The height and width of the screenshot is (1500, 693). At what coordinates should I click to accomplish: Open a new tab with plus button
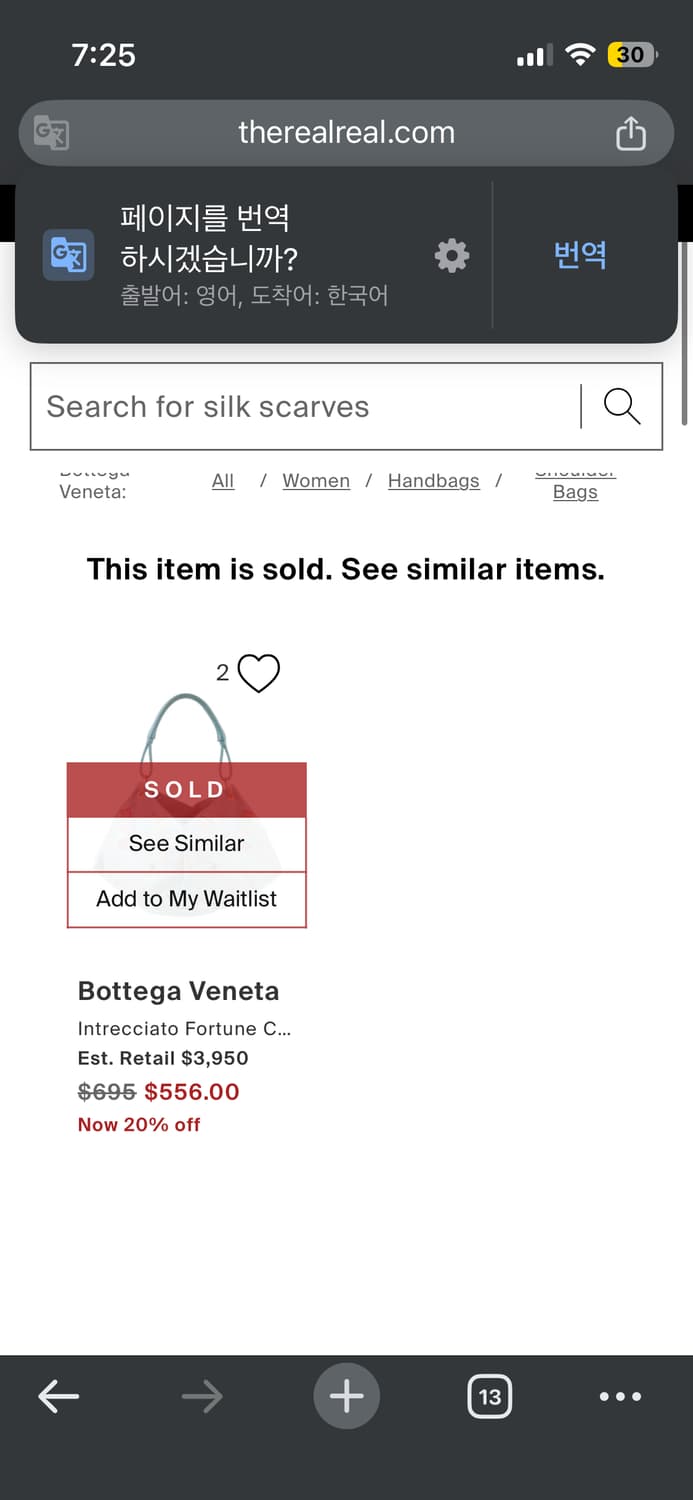click(x=346, y=1396)
